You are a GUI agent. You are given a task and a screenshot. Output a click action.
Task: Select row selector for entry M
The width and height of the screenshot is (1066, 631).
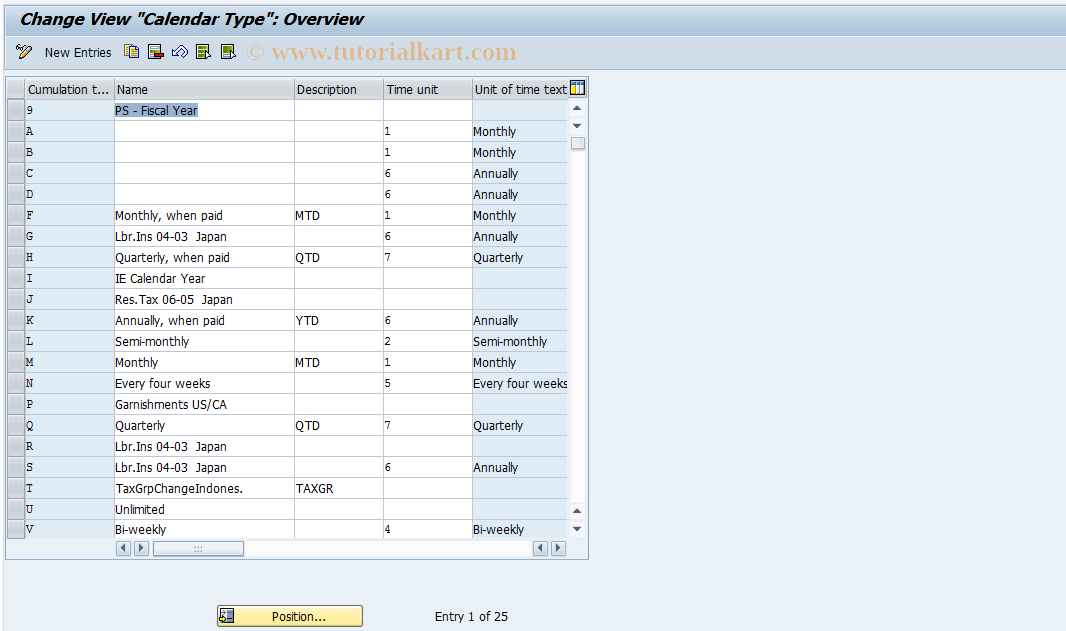(x=16, y=362)
